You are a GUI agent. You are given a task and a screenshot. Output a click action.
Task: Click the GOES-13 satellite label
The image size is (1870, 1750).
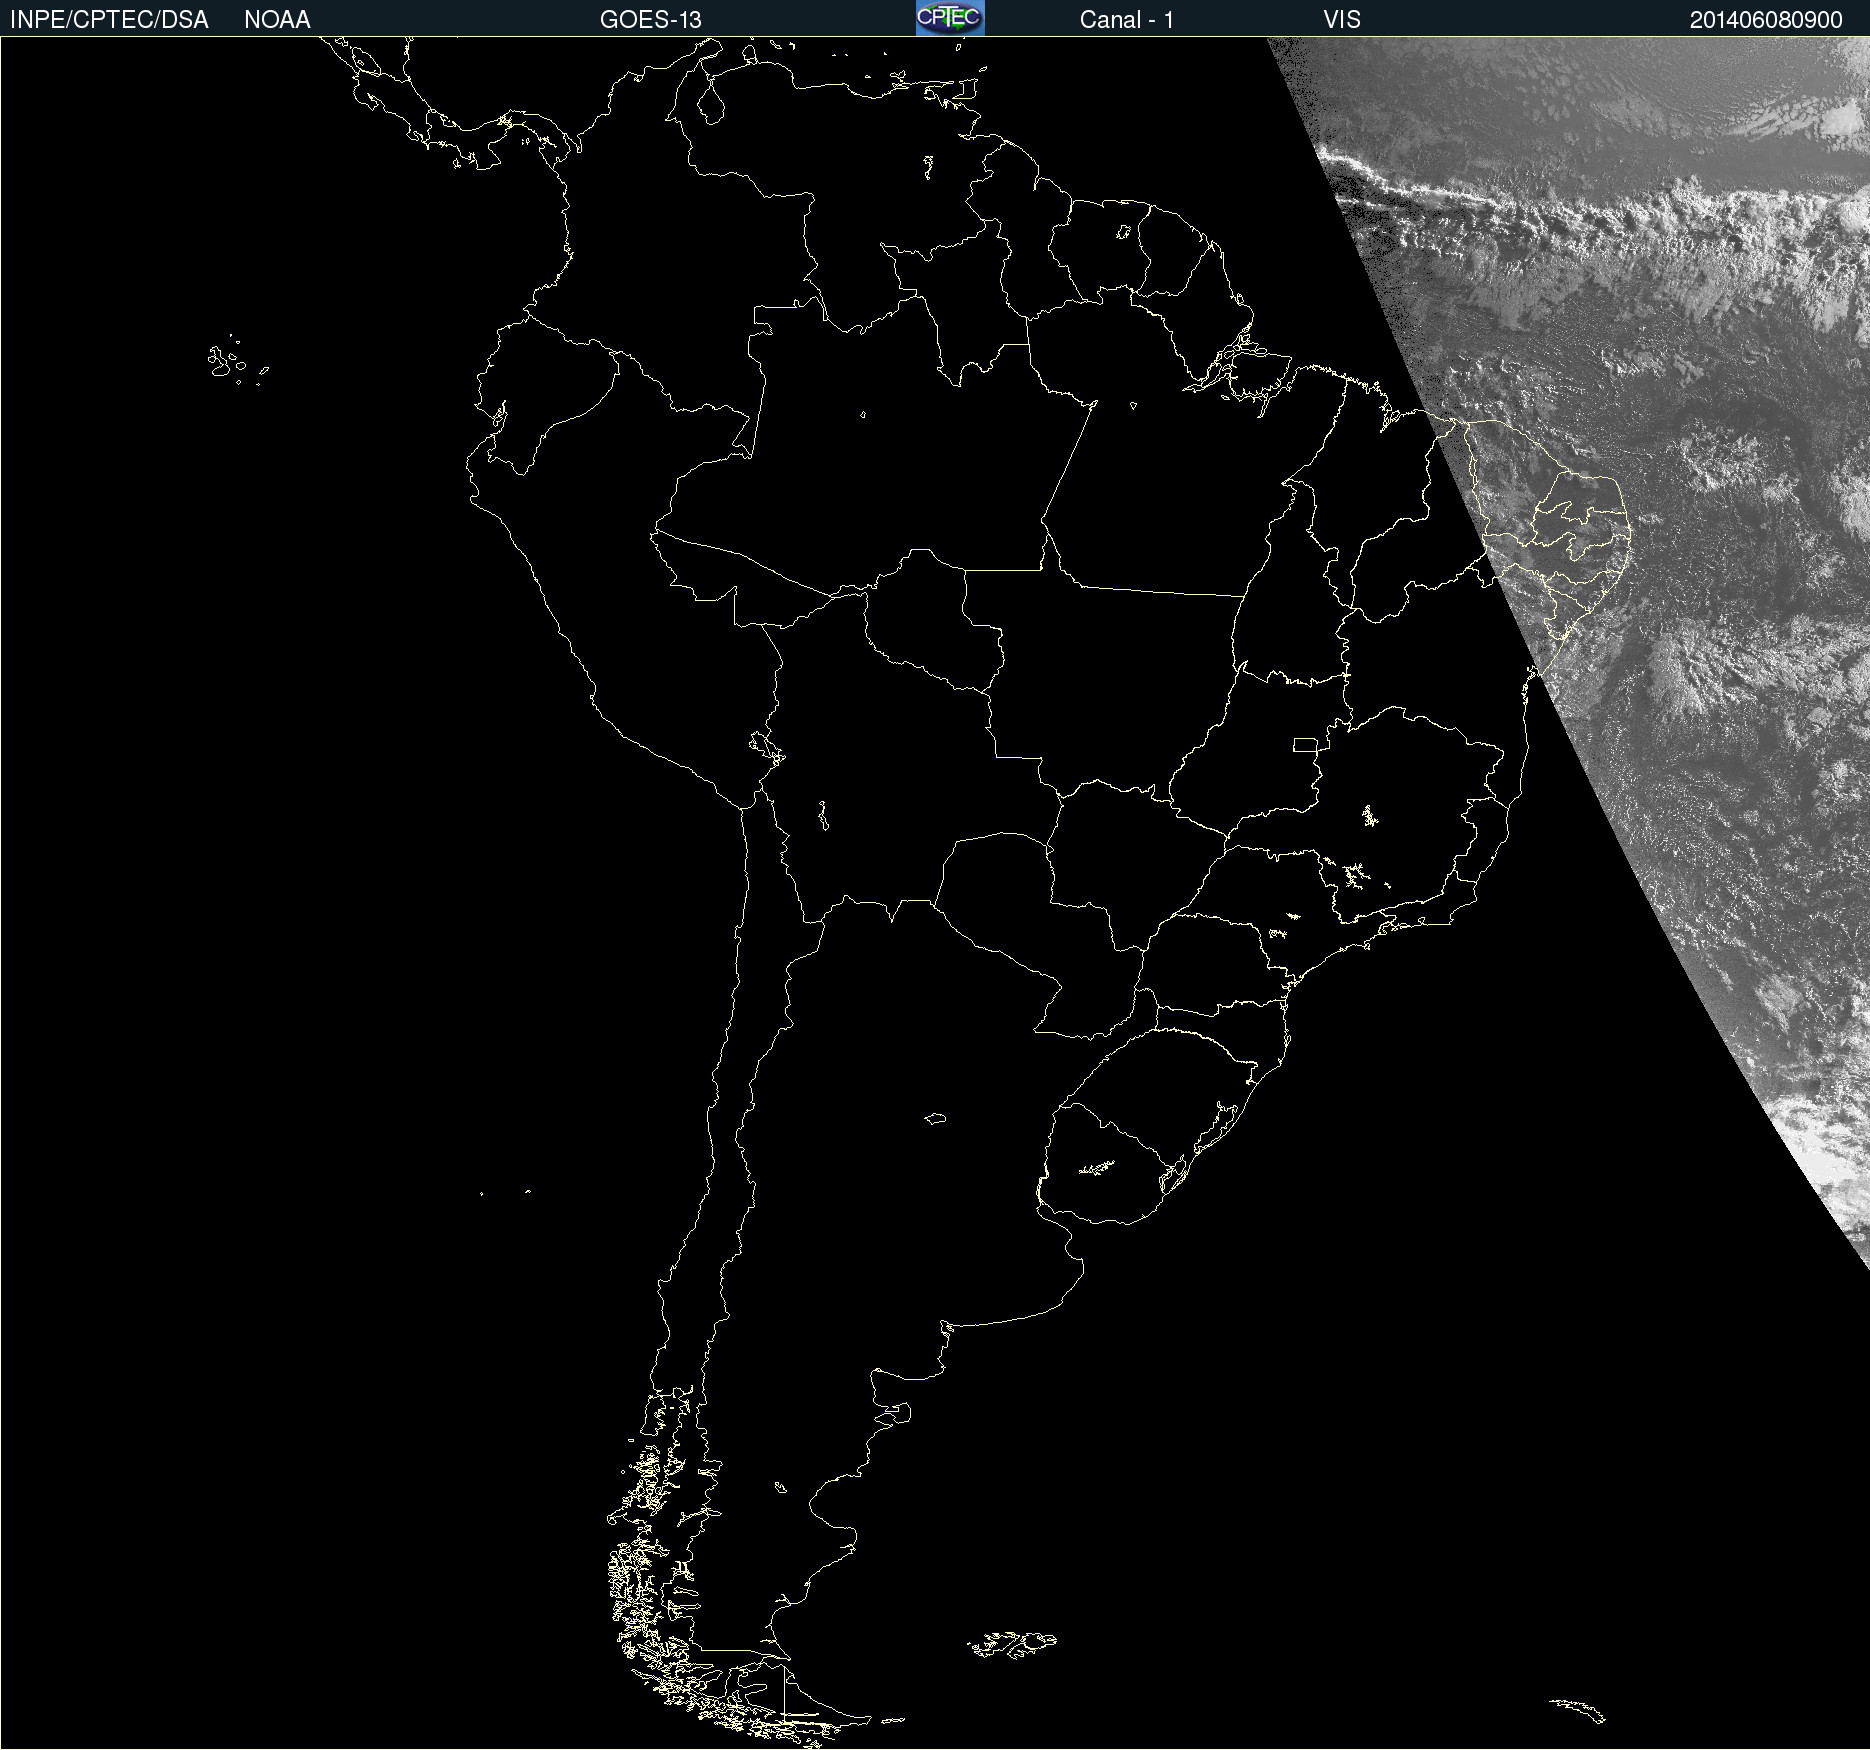(x=650, y=19)
